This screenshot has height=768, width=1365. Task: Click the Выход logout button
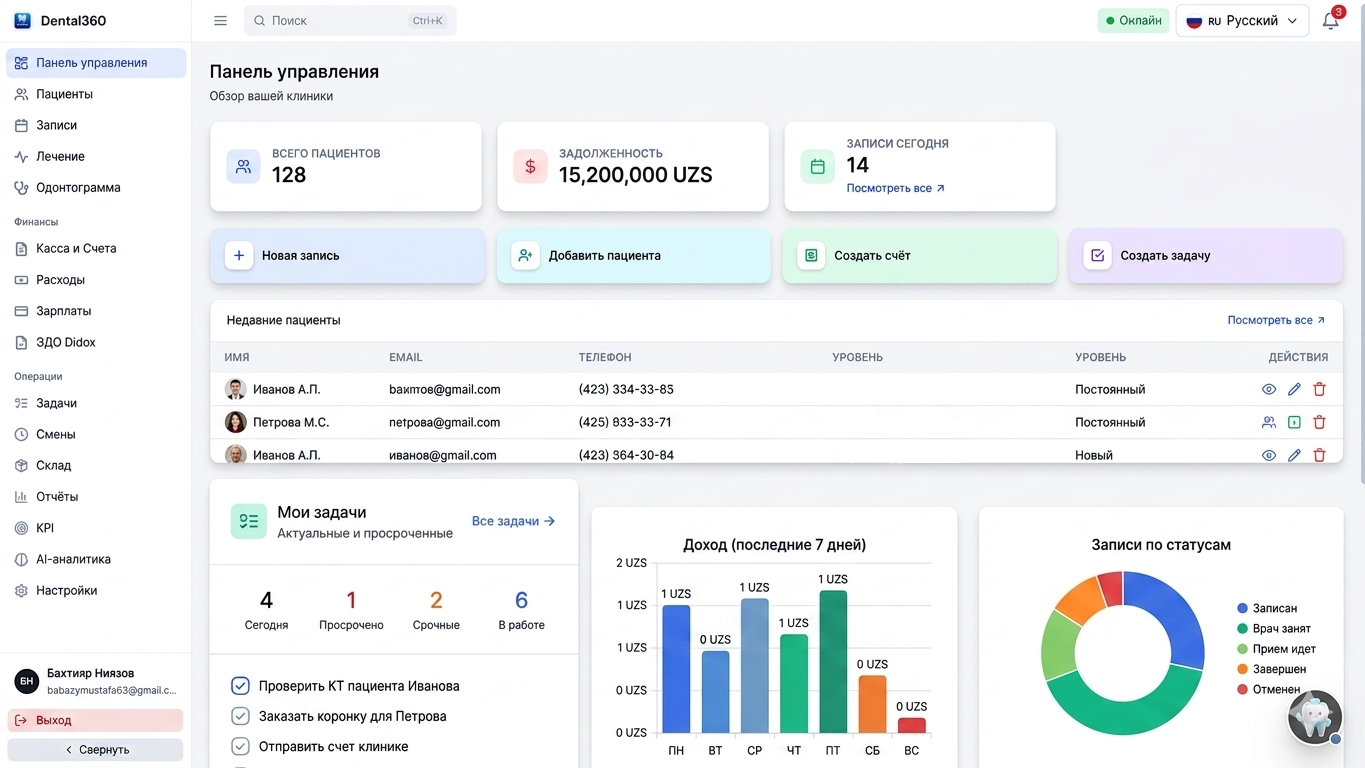(95, 720)
